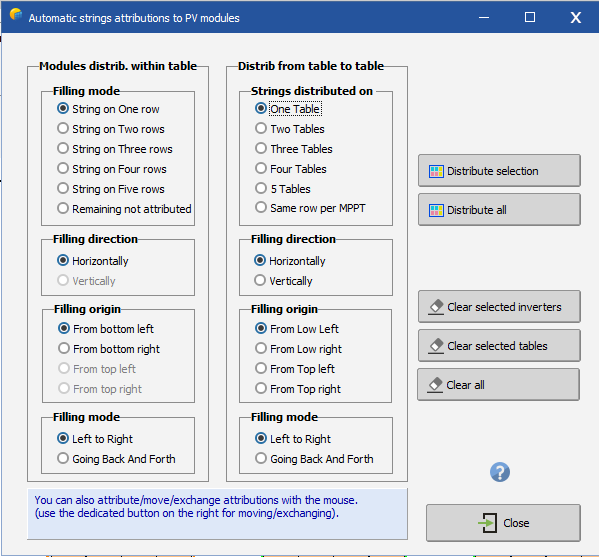Select Remaining not attributed filling mode

point(124,209)
